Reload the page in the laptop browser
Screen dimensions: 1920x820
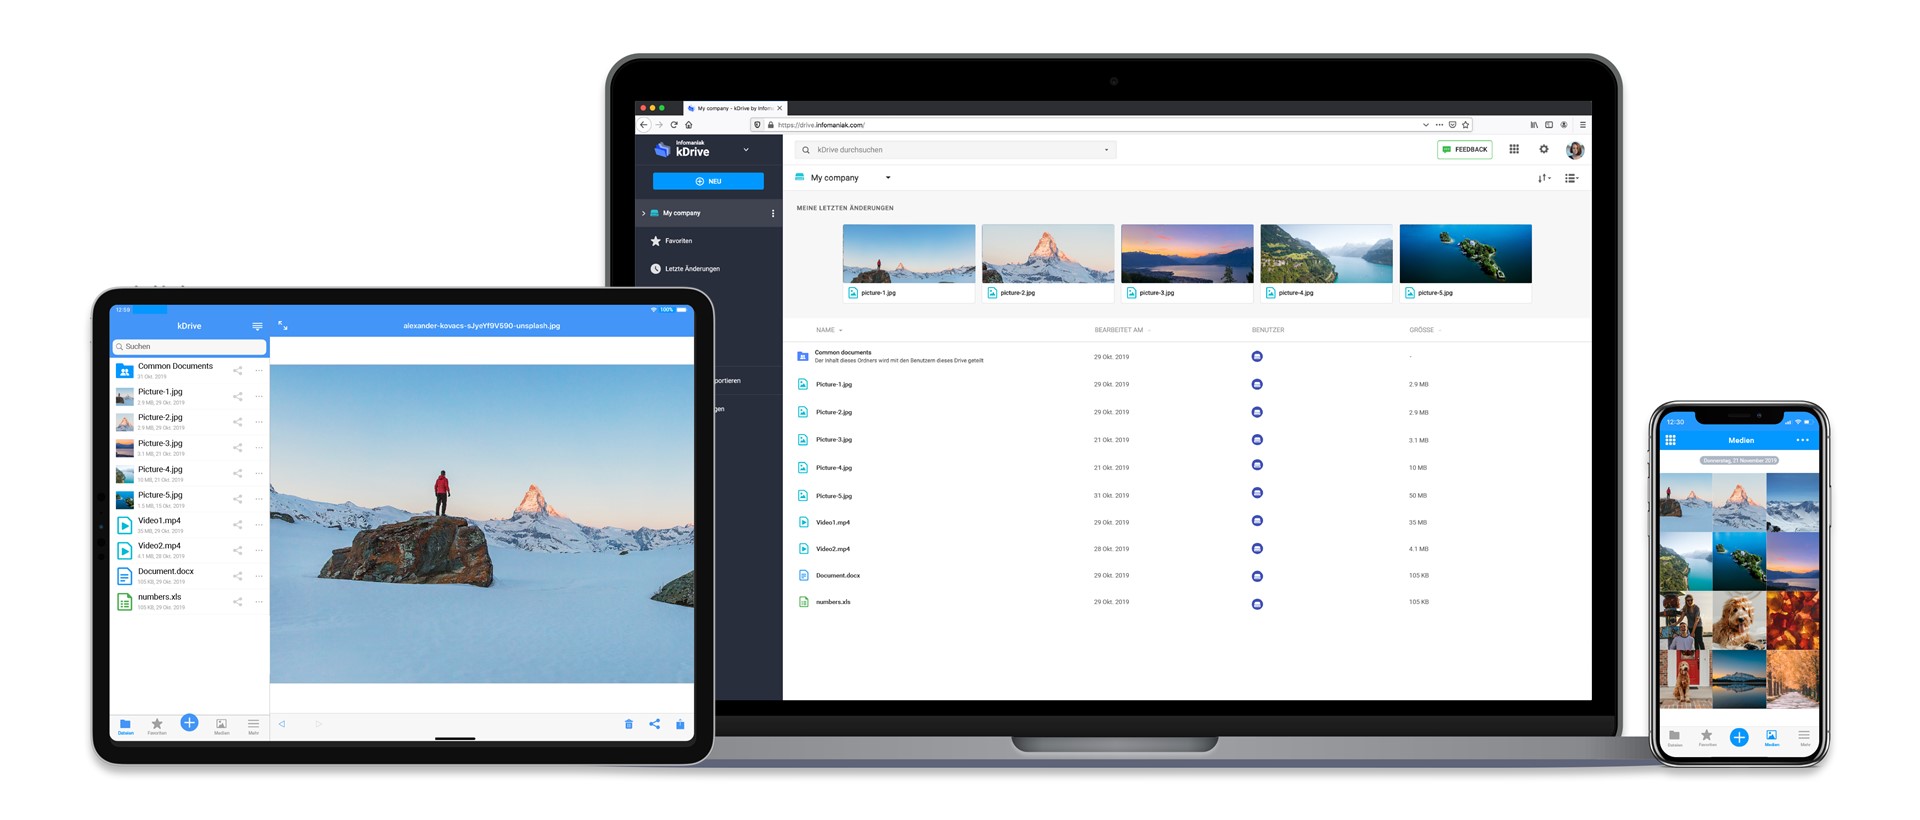[x=674, y=125]
